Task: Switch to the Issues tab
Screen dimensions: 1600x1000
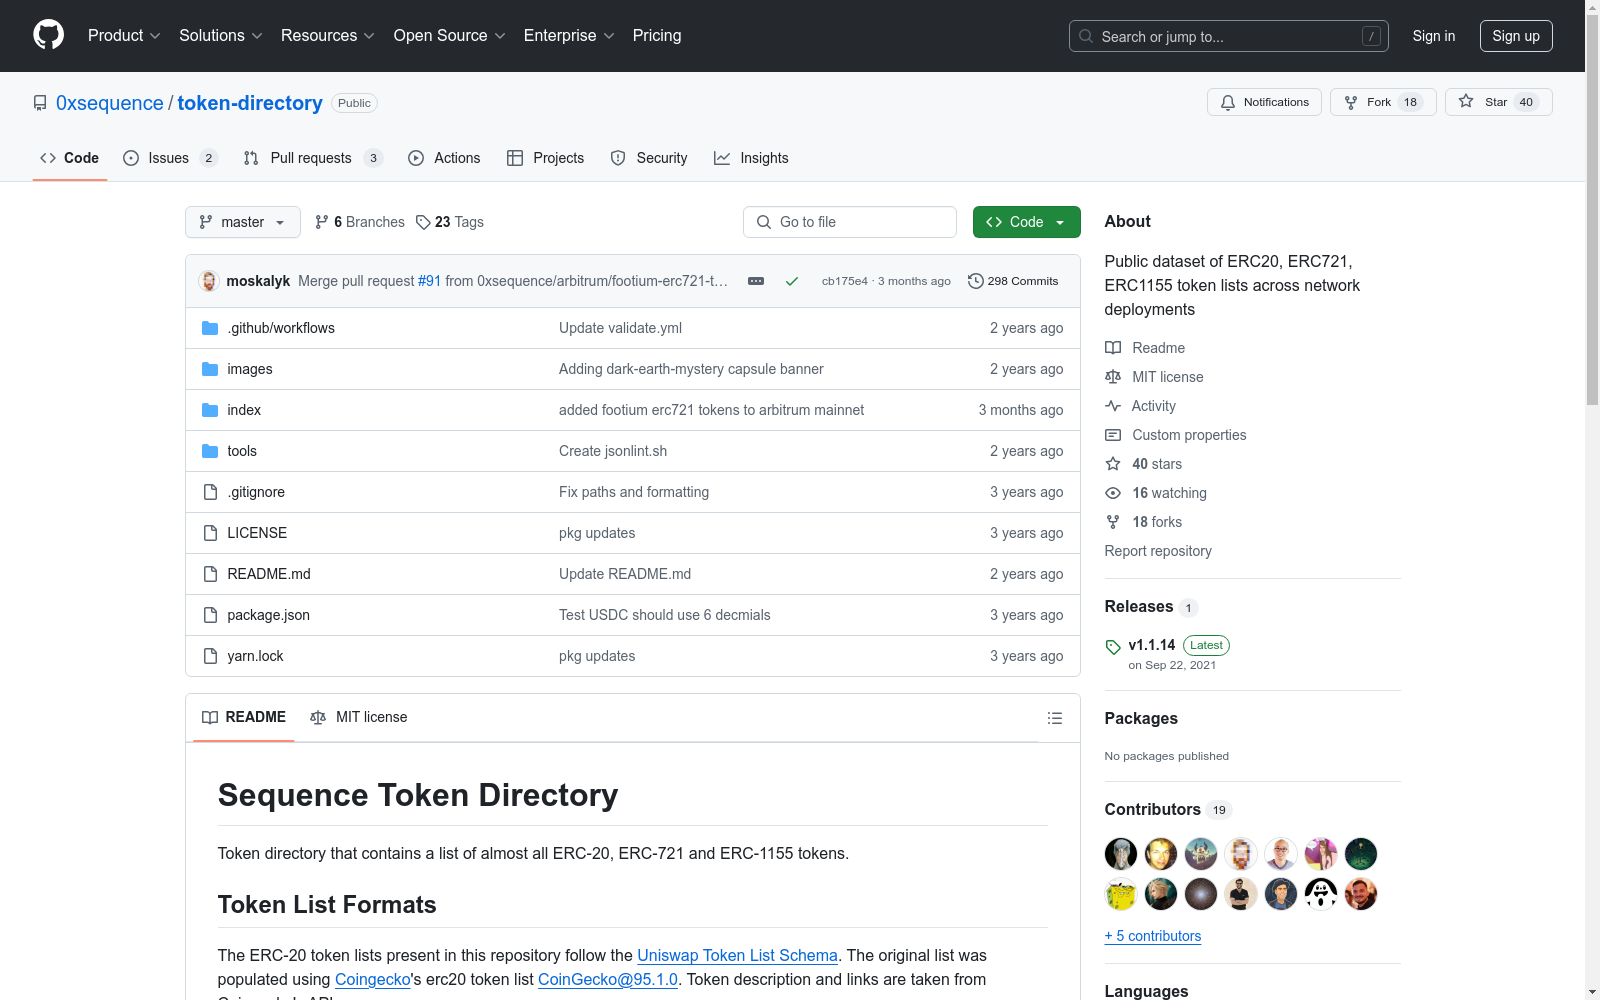Action: coord(170,158)
